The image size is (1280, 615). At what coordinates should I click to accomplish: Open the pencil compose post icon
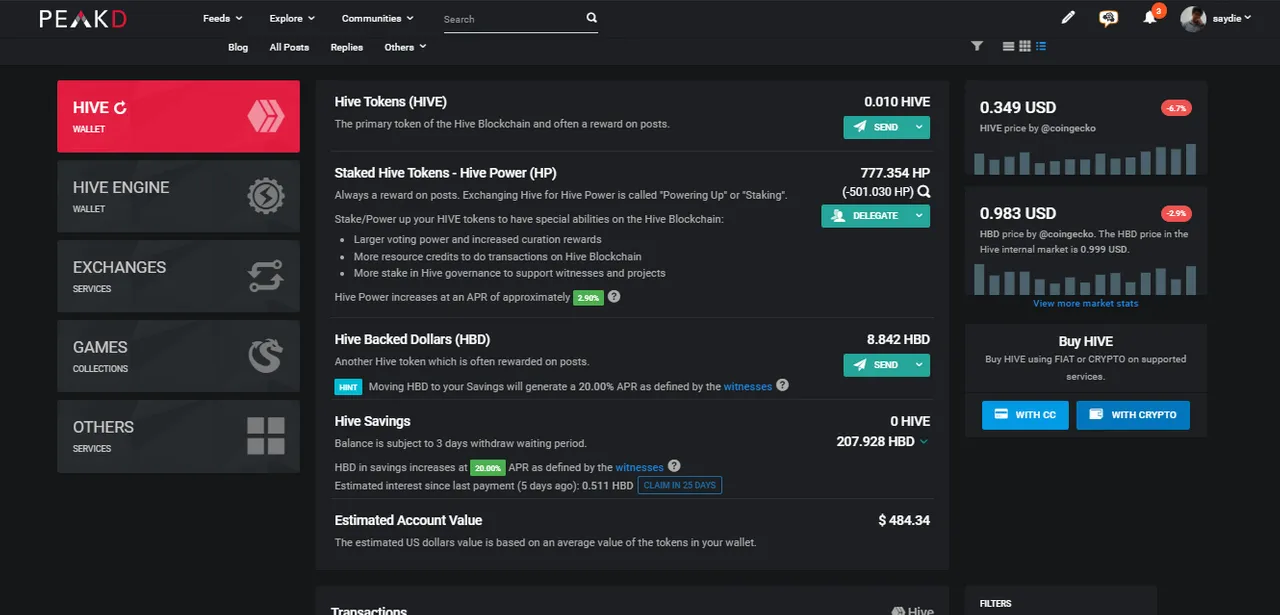coord(1068,17)
